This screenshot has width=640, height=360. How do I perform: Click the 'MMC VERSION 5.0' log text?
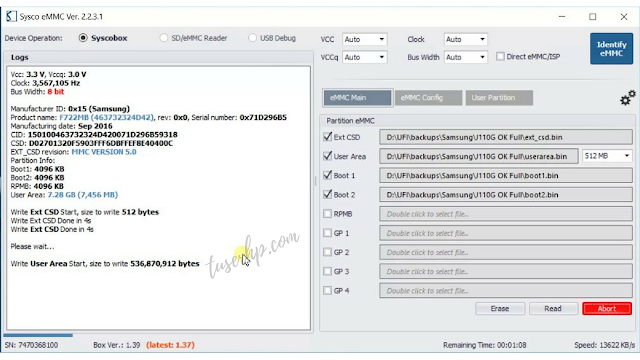[104, 152]
